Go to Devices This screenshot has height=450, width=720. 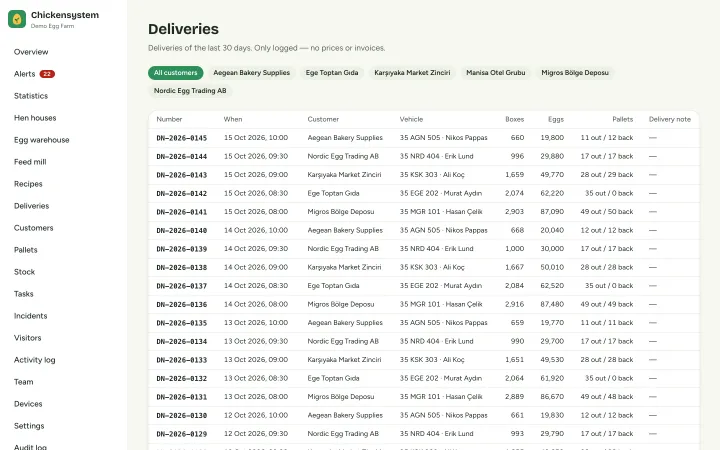(x=28, y=405)
